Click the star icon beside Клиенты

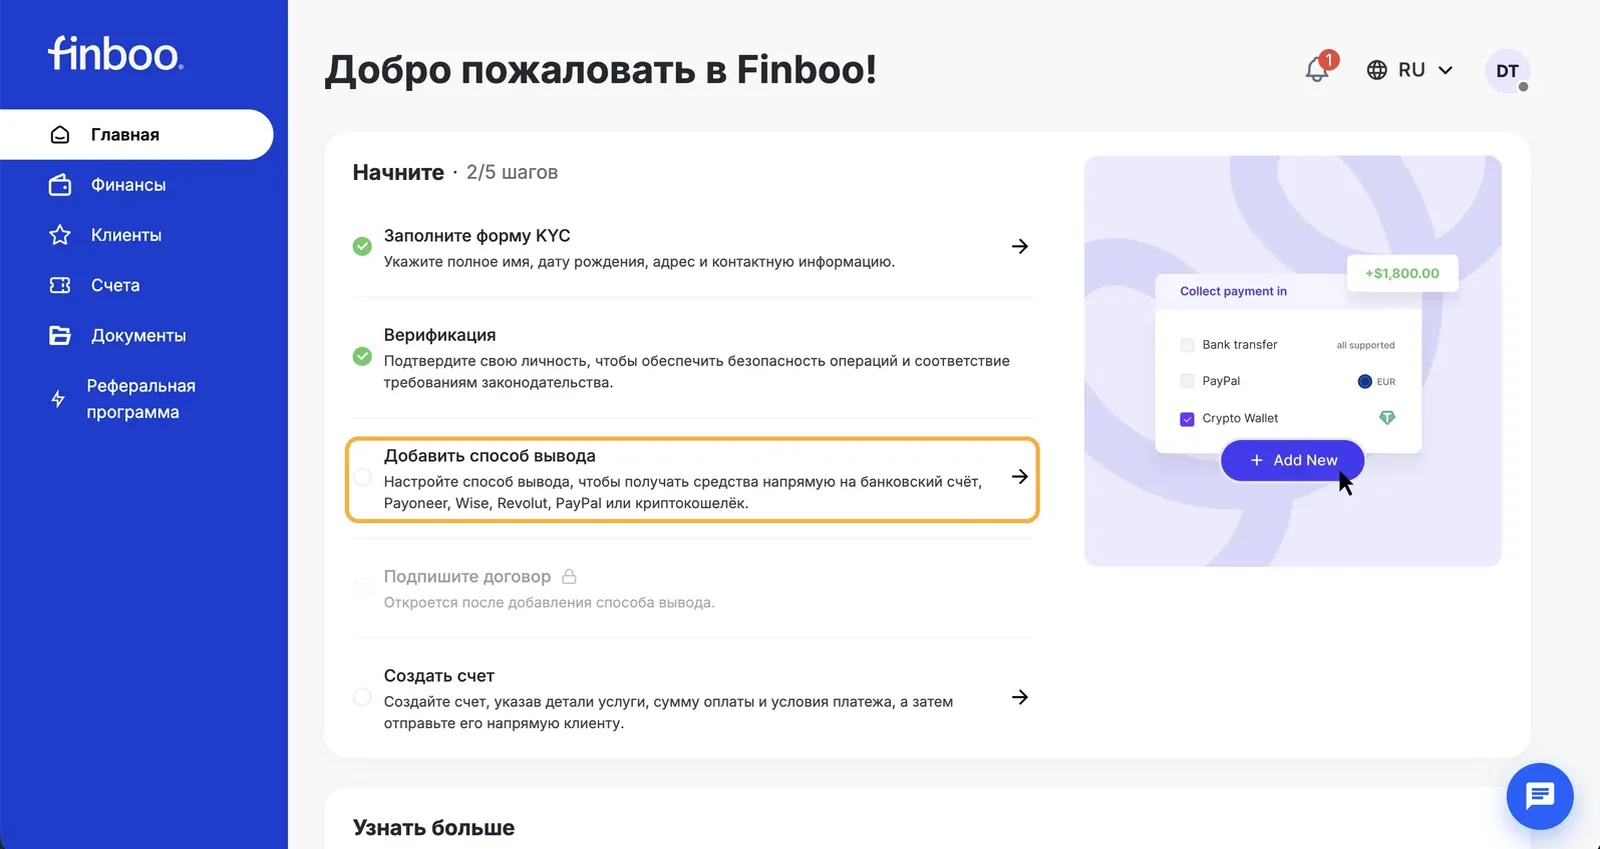coord(60,235)
